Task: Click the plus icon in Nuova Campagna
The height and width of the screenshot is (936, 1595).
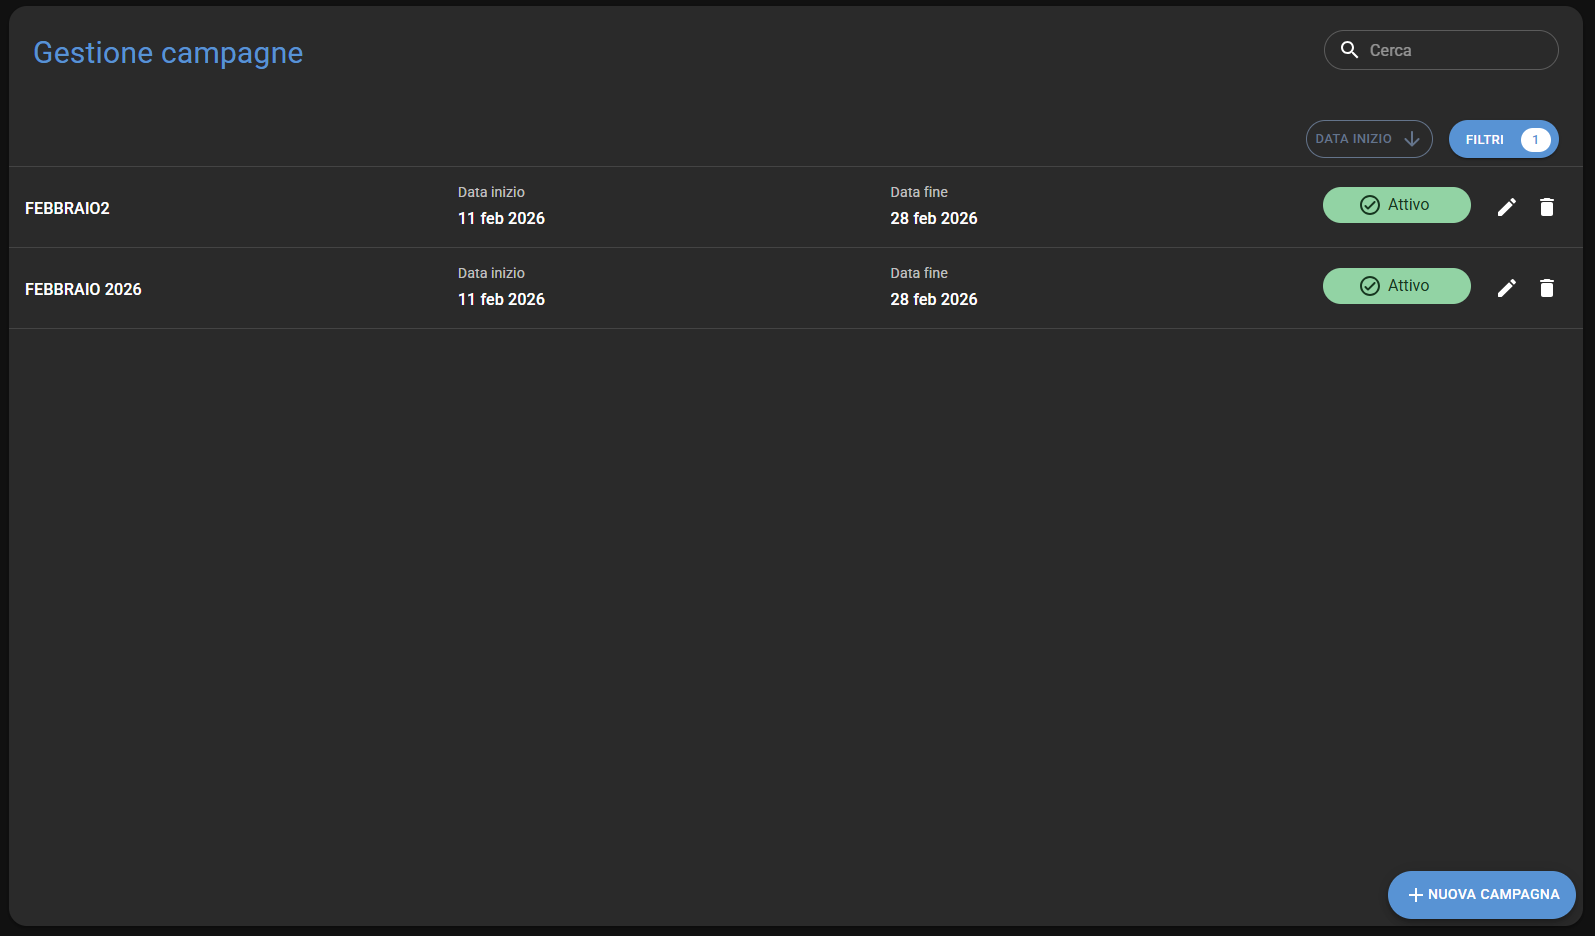Action: pyautogui.click(x=1415, y=895)
